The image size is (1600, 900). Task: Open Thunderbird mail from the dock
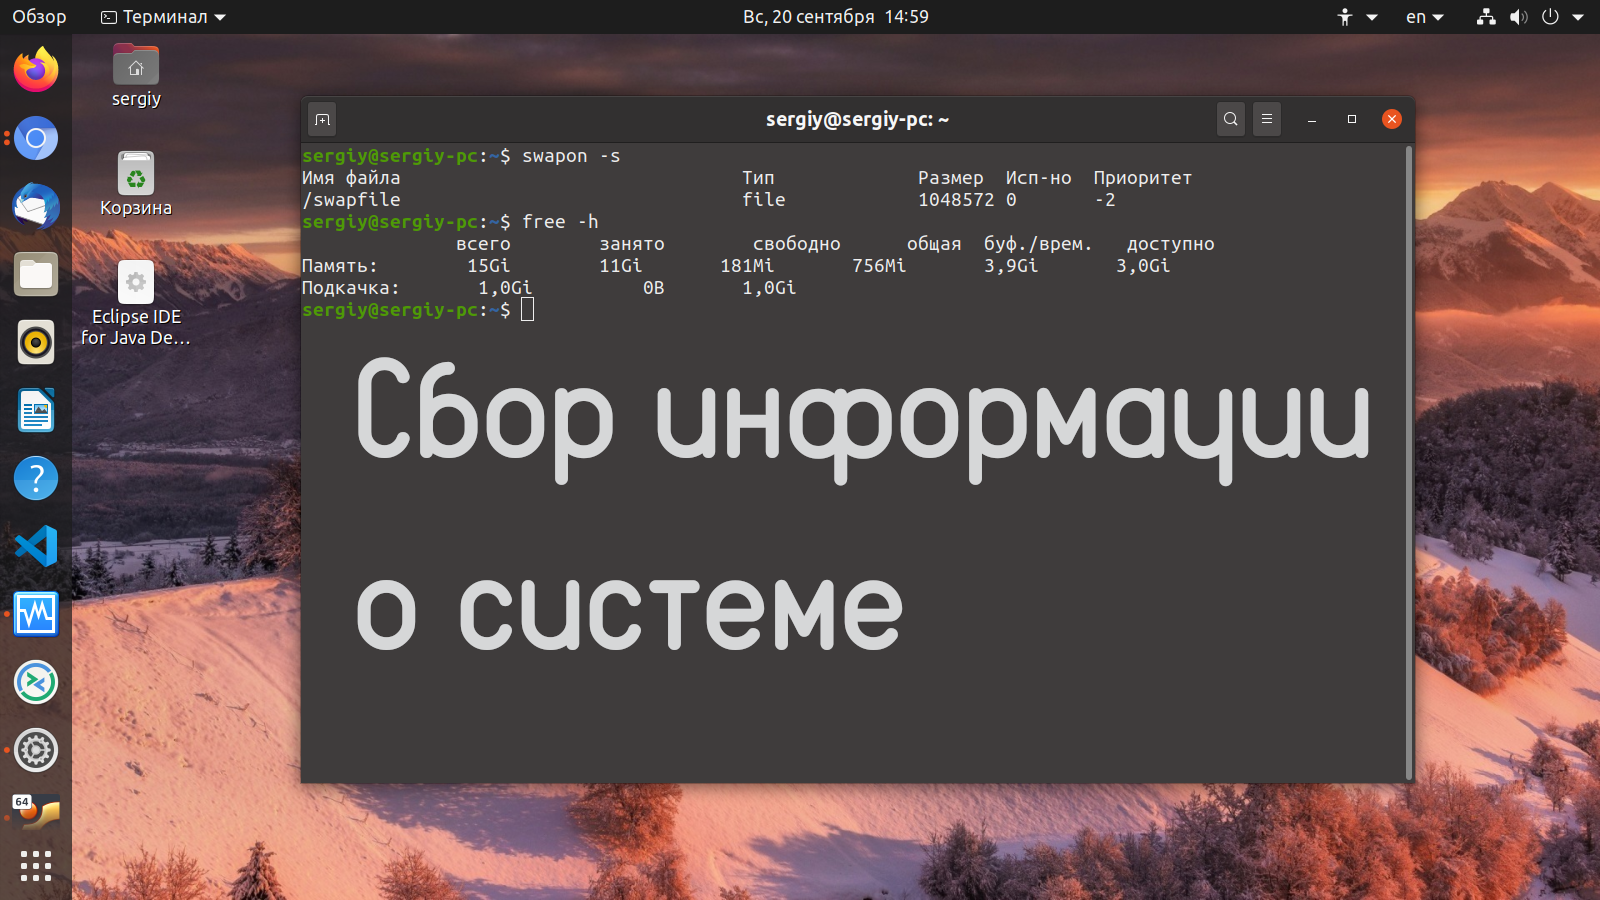(x=36, y=206)
